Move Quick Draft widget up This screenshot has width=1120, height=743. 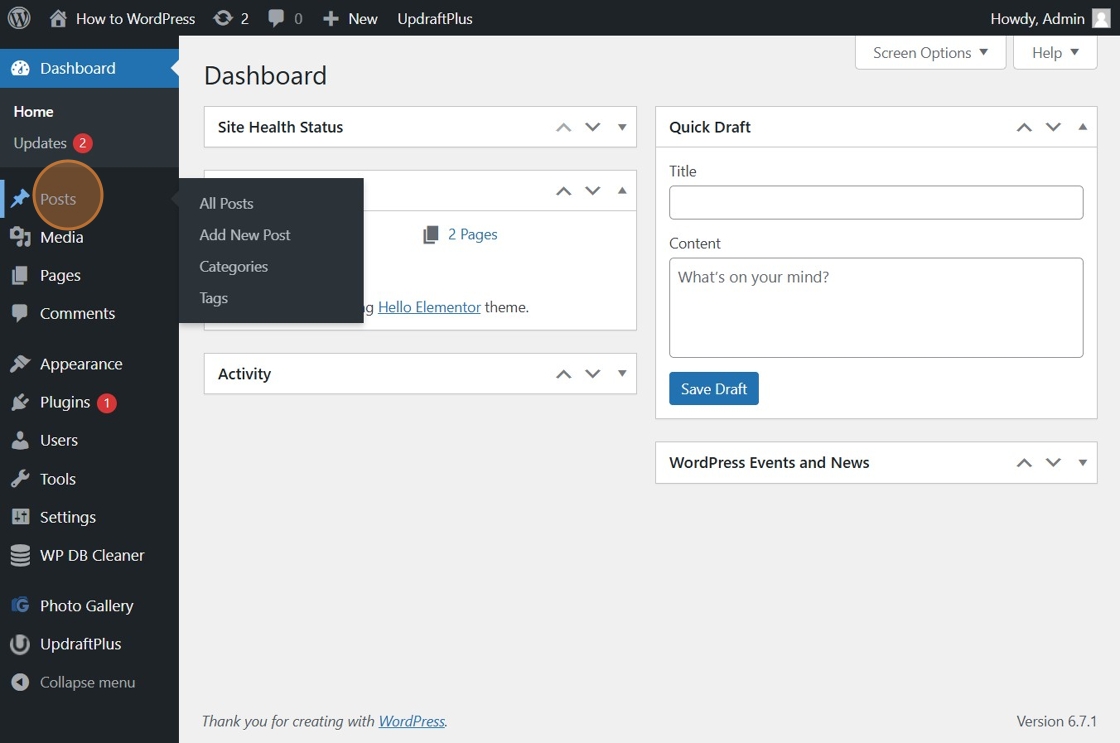point(1024,127)
